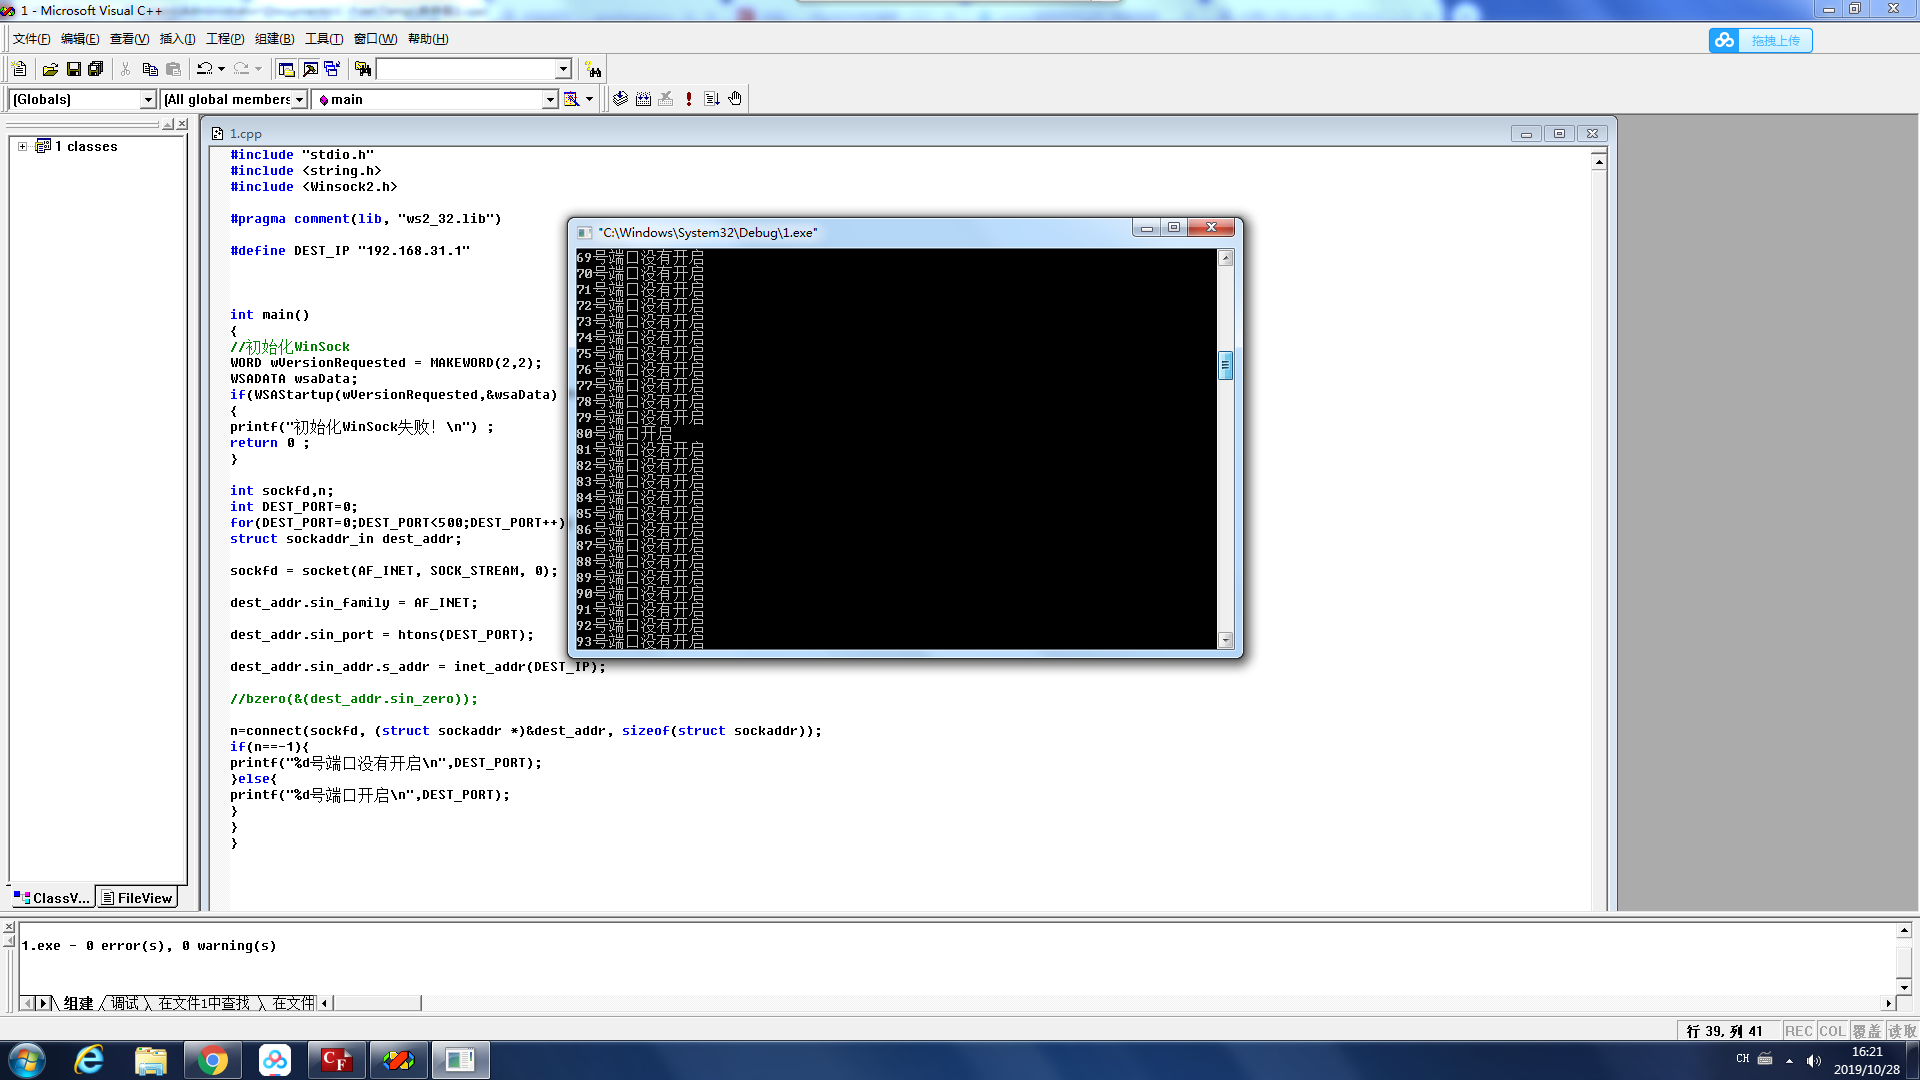Run program with red exclamation Execute icon
This screenshot has width=1920, height=1080.
coord(689,99)
